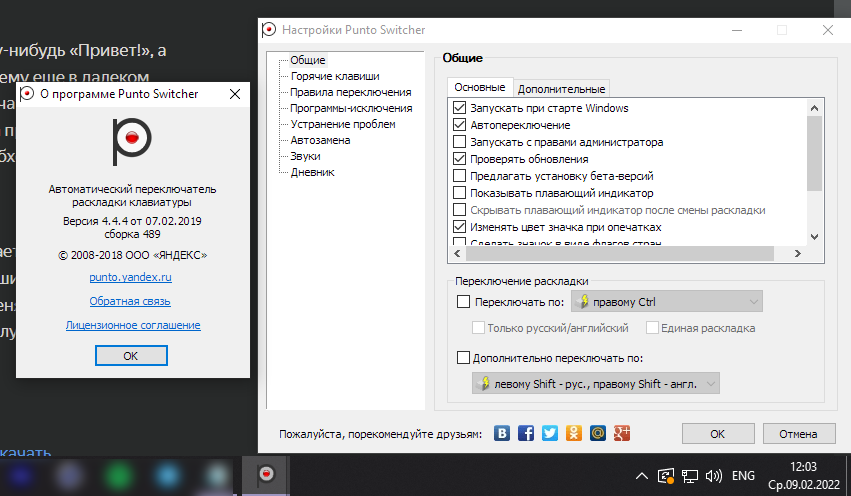This screenshot has height=496, width=851.
Task: Click options list scroll down arrow
Action: click(814, 237)
